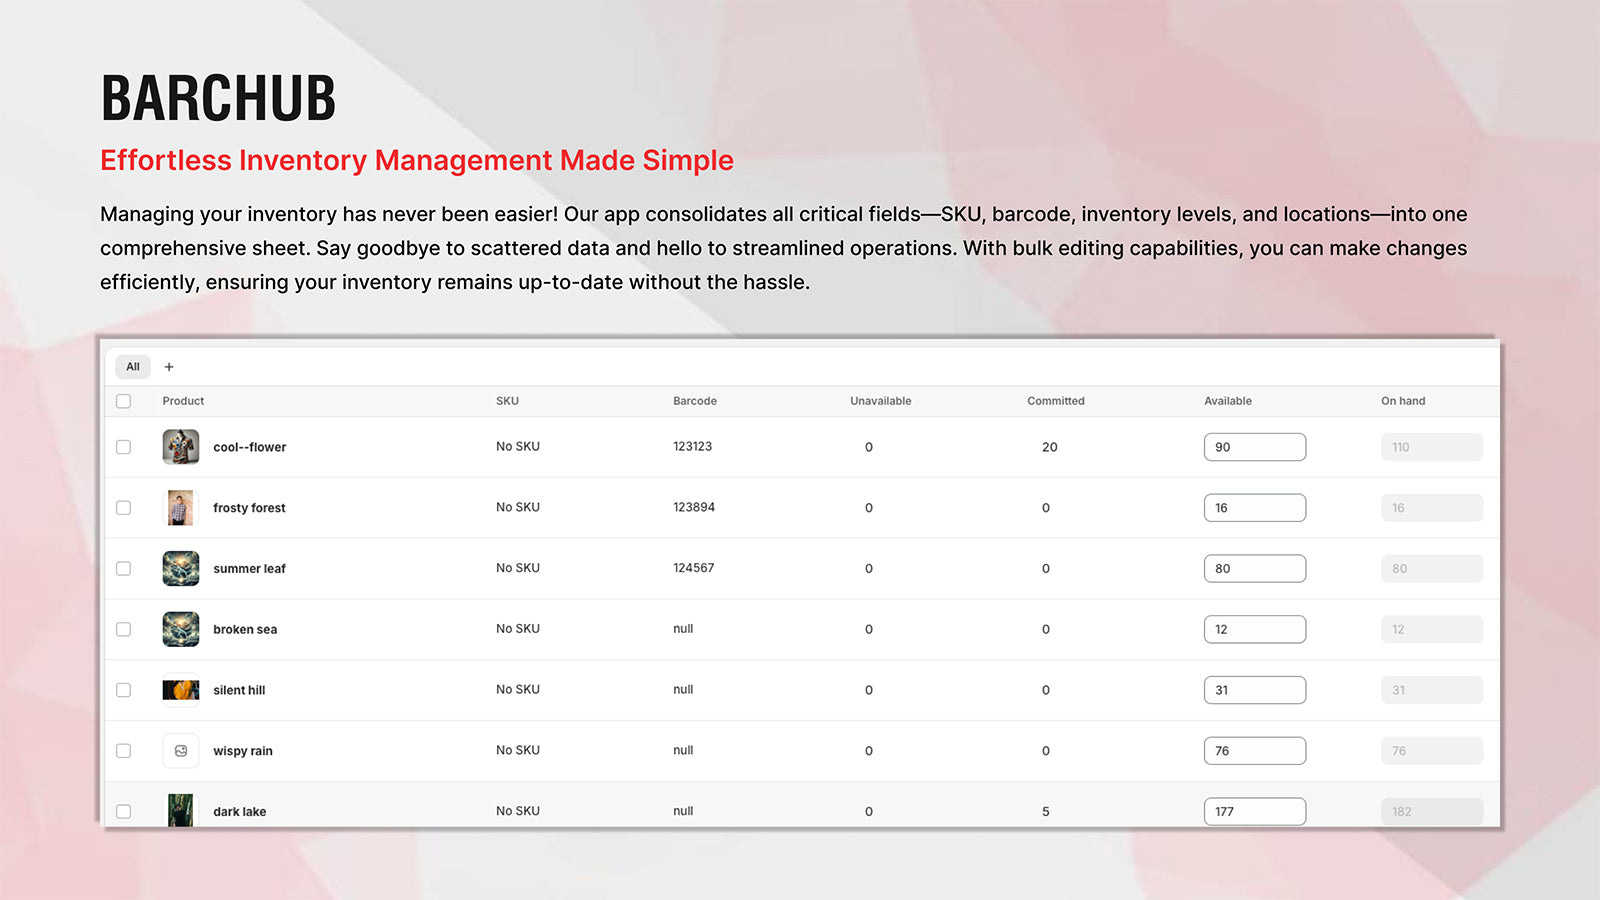Click the Unavailable column header
Image resolution: width=1600 pixels, height=900 pixels.
[881, 401]
